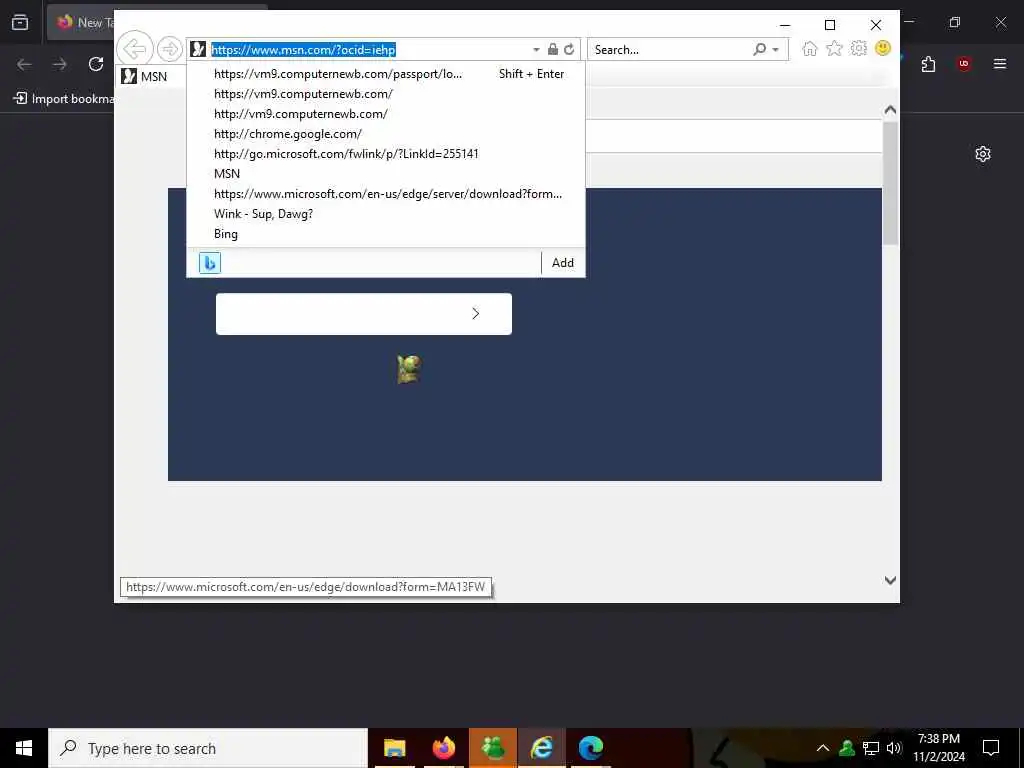Click the IE scrollbar up arrow
This screenshot has height=768, width=1024.
890,110
